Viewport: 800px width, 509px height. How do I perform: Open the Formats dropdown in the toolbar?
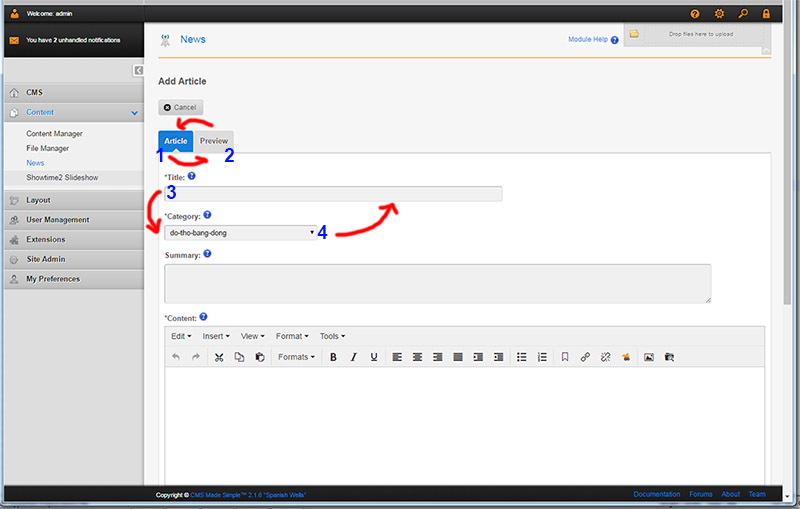click(x=296, y=357)
